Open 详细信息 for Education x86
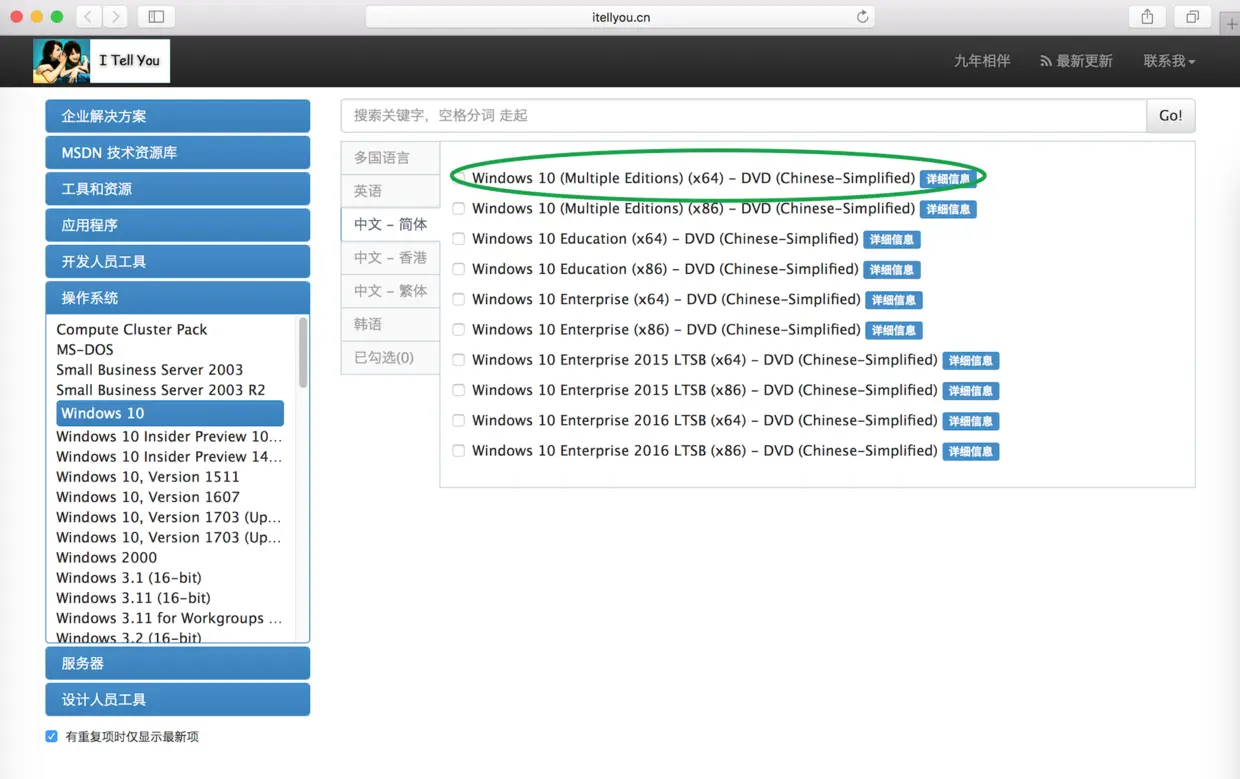Viewport: 1240px width, 779px height. [x=891, y=270]
